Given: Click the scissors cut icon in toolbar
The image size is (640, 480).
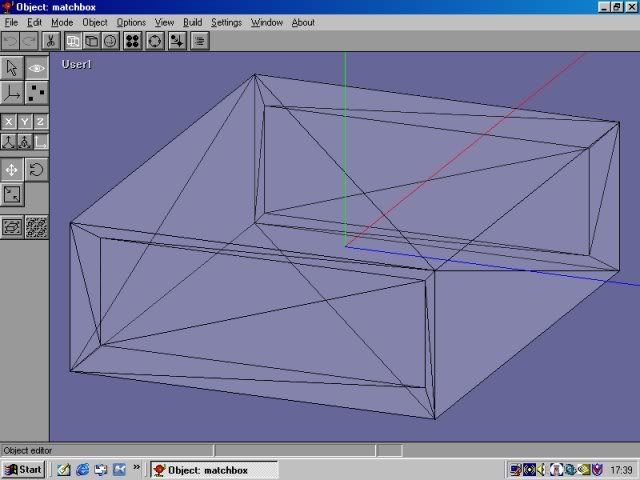Looking at the screenshot, I should tap(51, 41).
